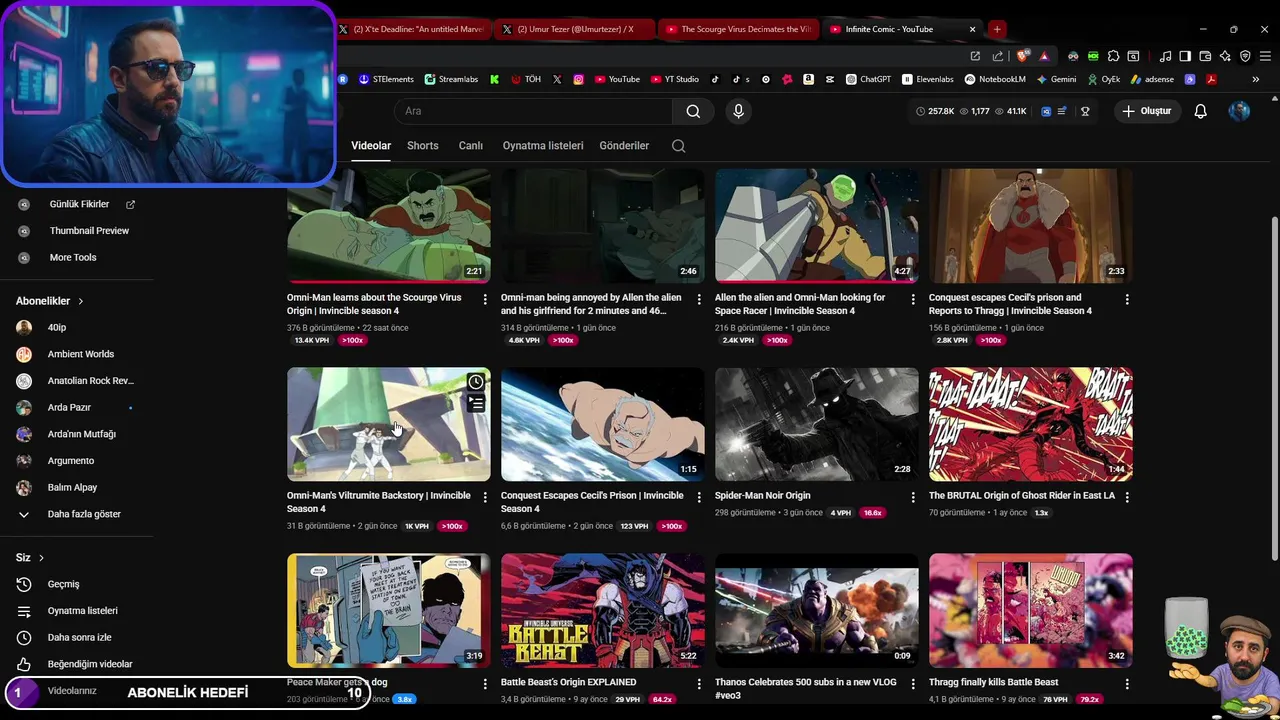Switch to the Scourge Virus browser tab
Screen dimensions: 1280x720
(738, 29)
